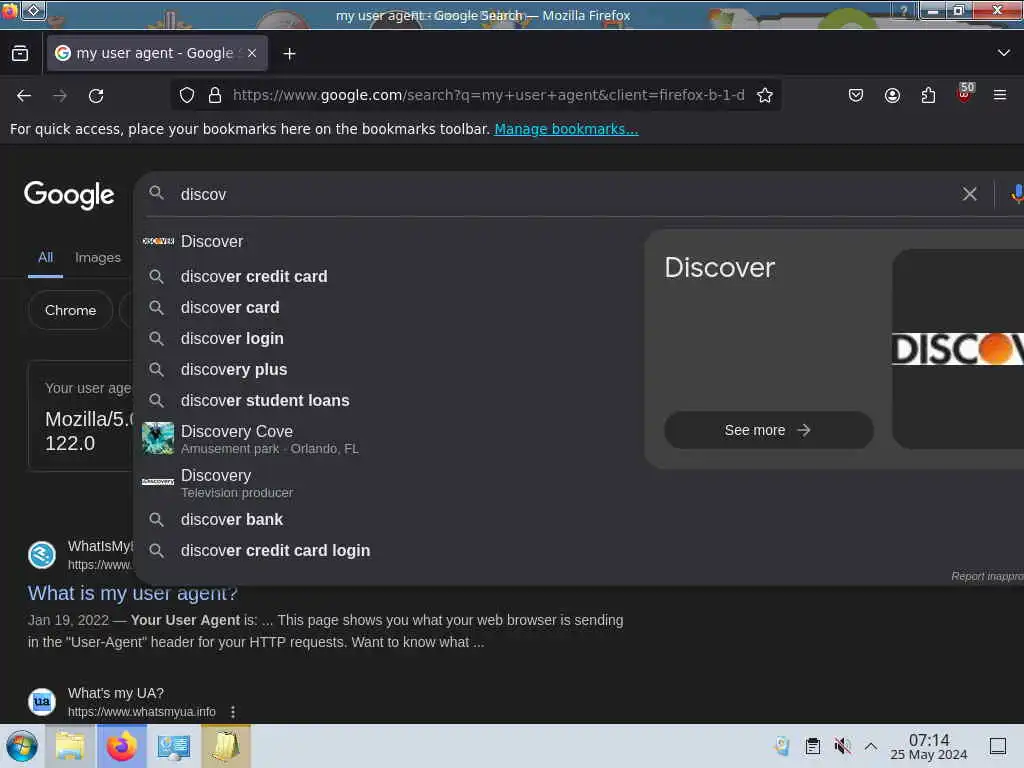Click the taskbar clock showing 07:14
Image resolution: width=1024 pixels, height=768 pixels.
[929, 746]
